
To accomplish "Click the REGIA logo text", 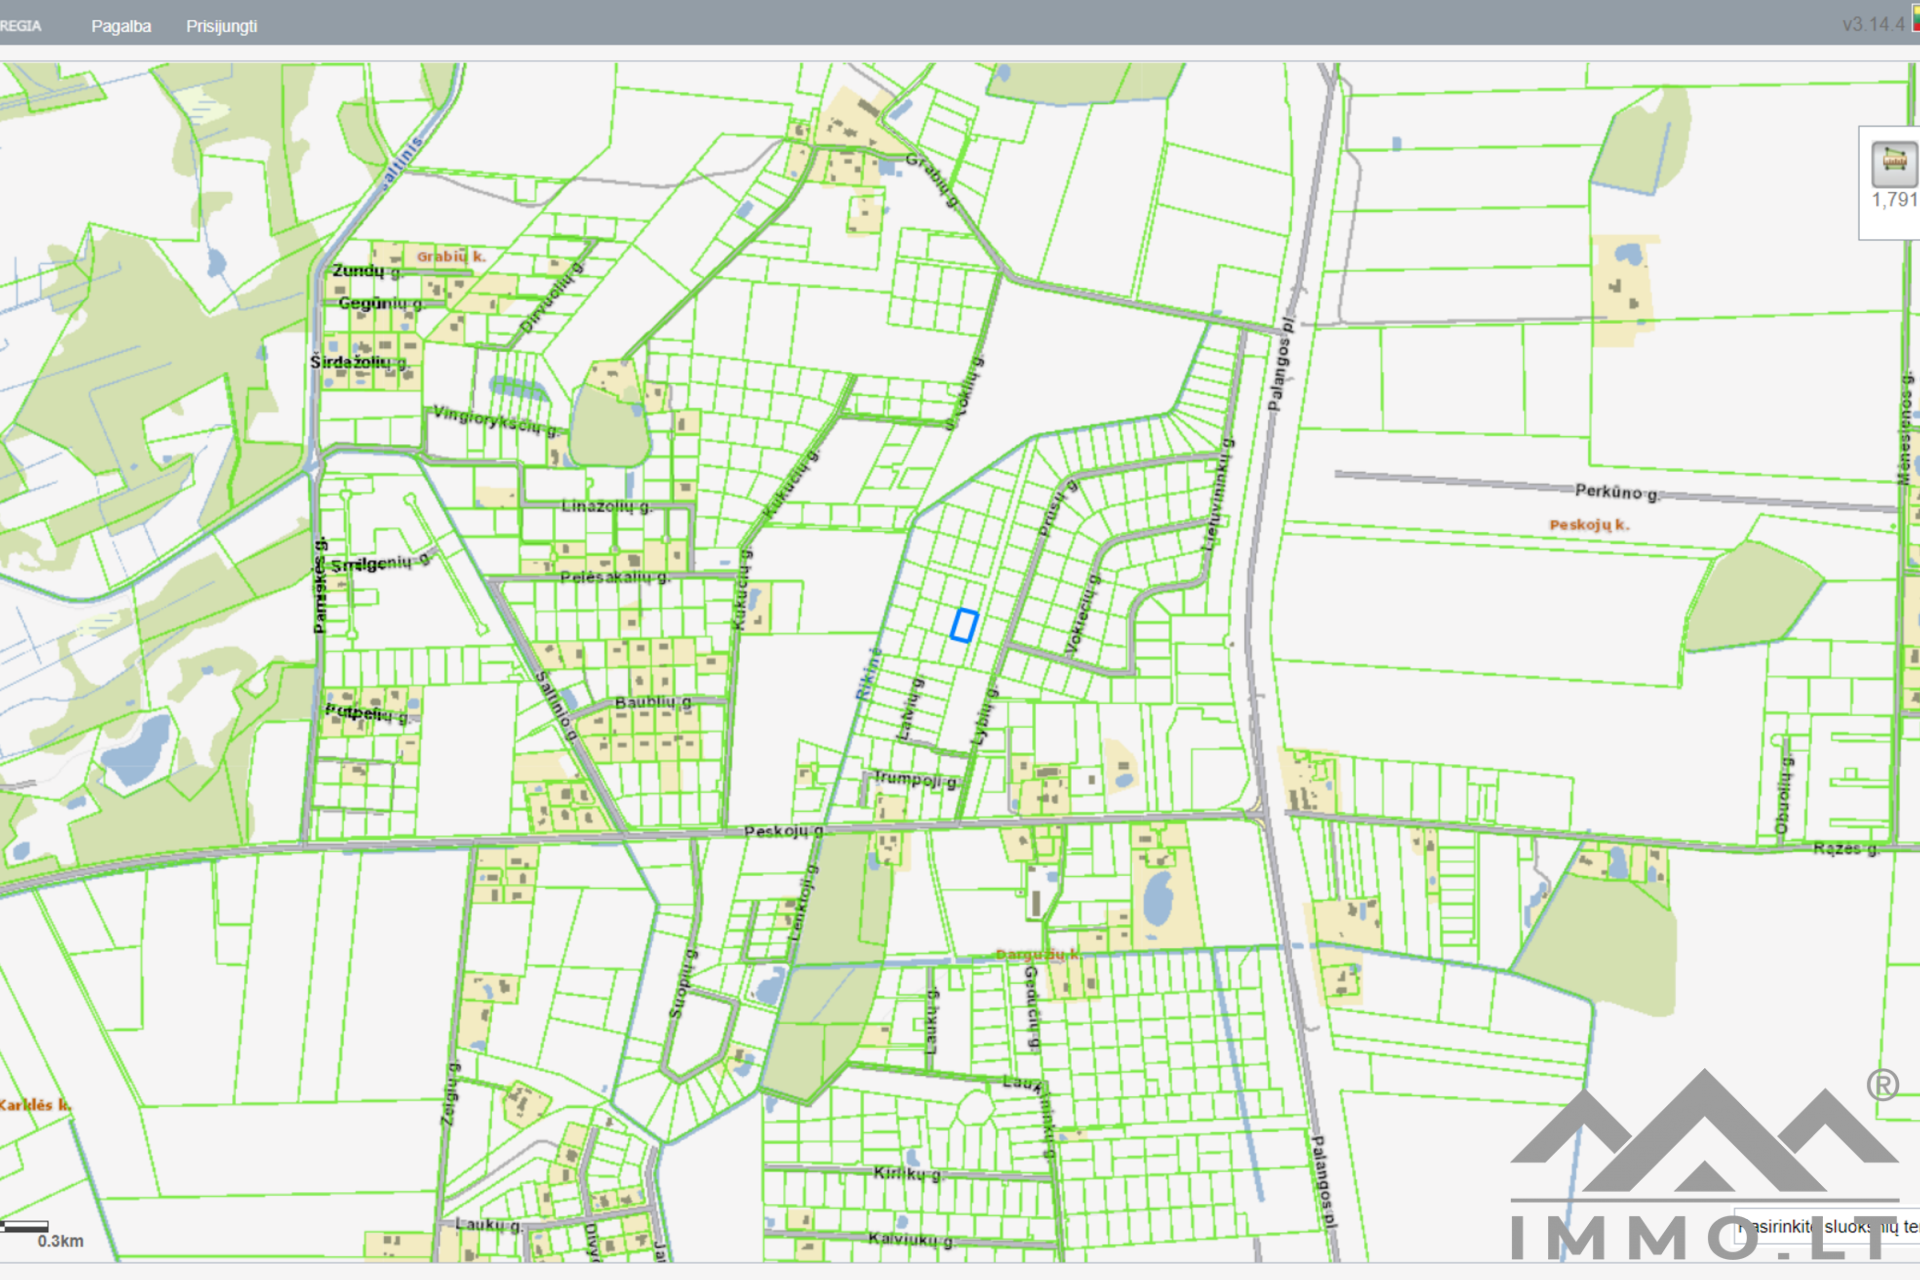I will pyautogui.click(x=20, y=26).
